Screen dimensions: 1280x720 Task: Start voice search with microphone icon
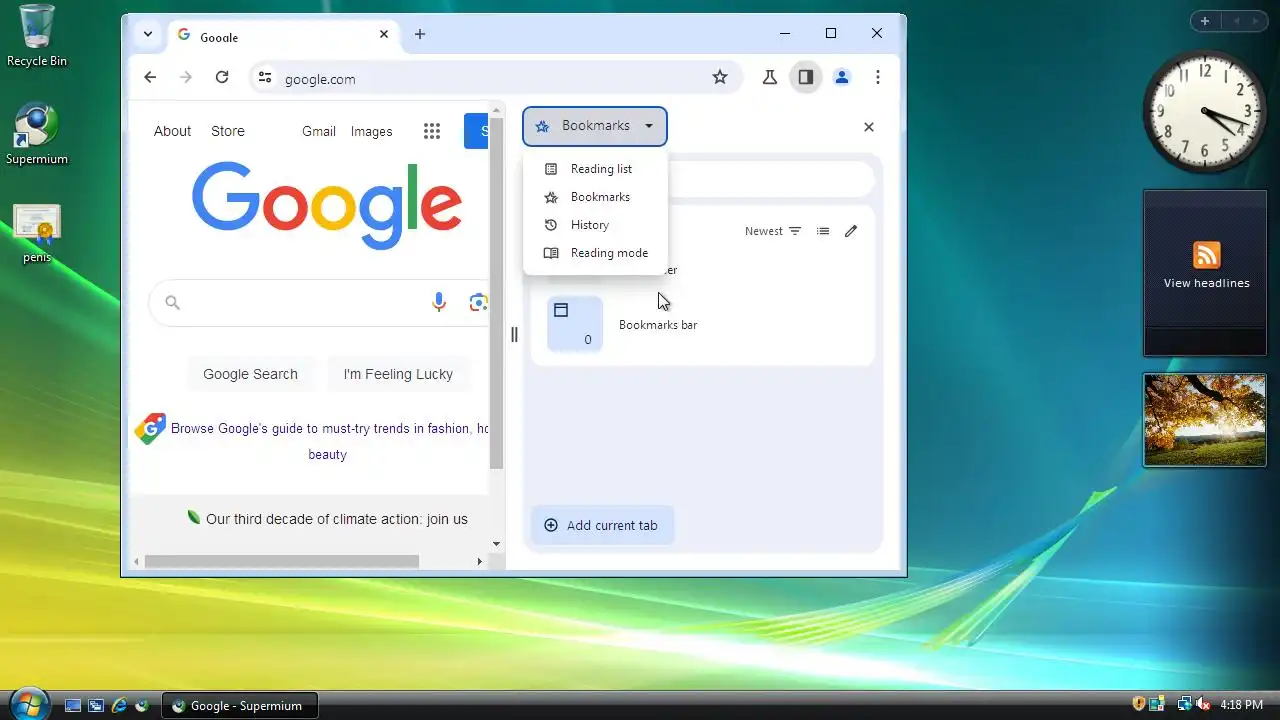pos(439,303)
